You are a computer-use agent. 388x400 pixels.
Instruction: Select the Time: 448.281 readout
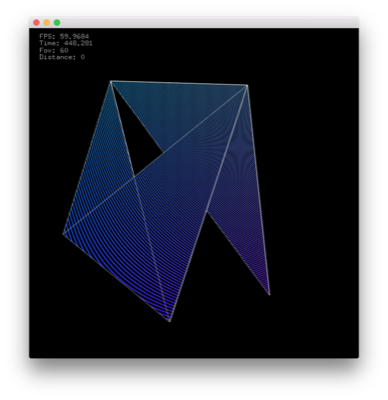pos(66,43)
